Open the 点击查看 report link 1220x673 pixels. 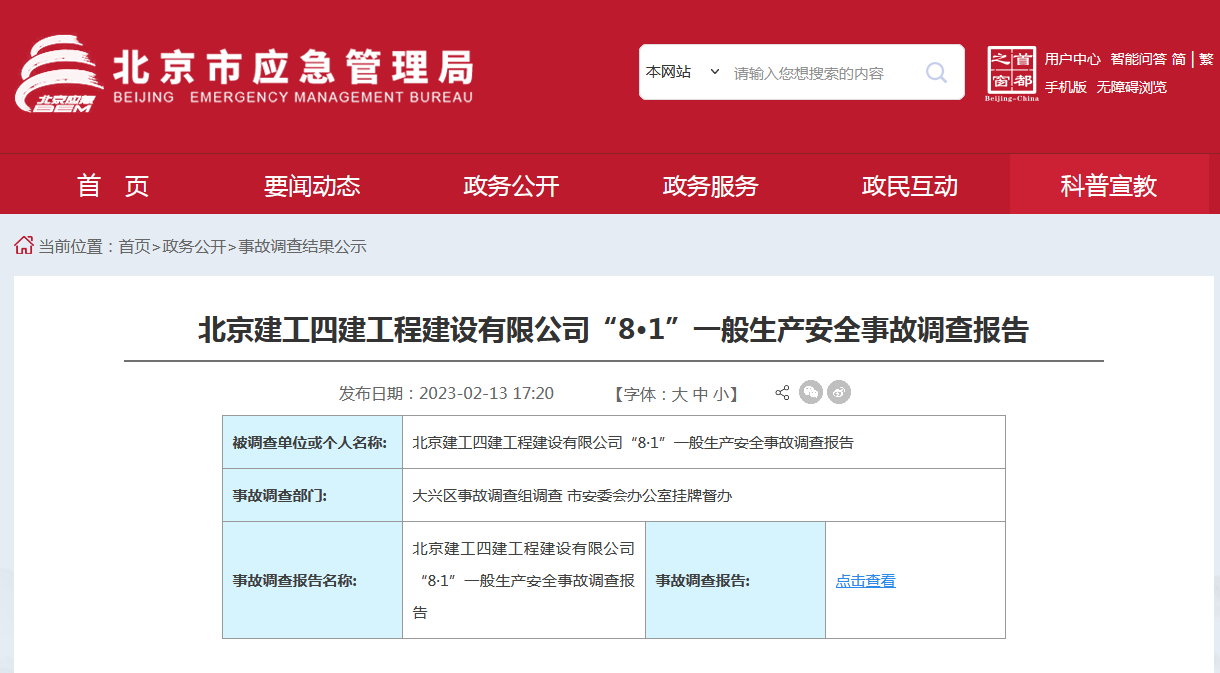click(866, 581)
